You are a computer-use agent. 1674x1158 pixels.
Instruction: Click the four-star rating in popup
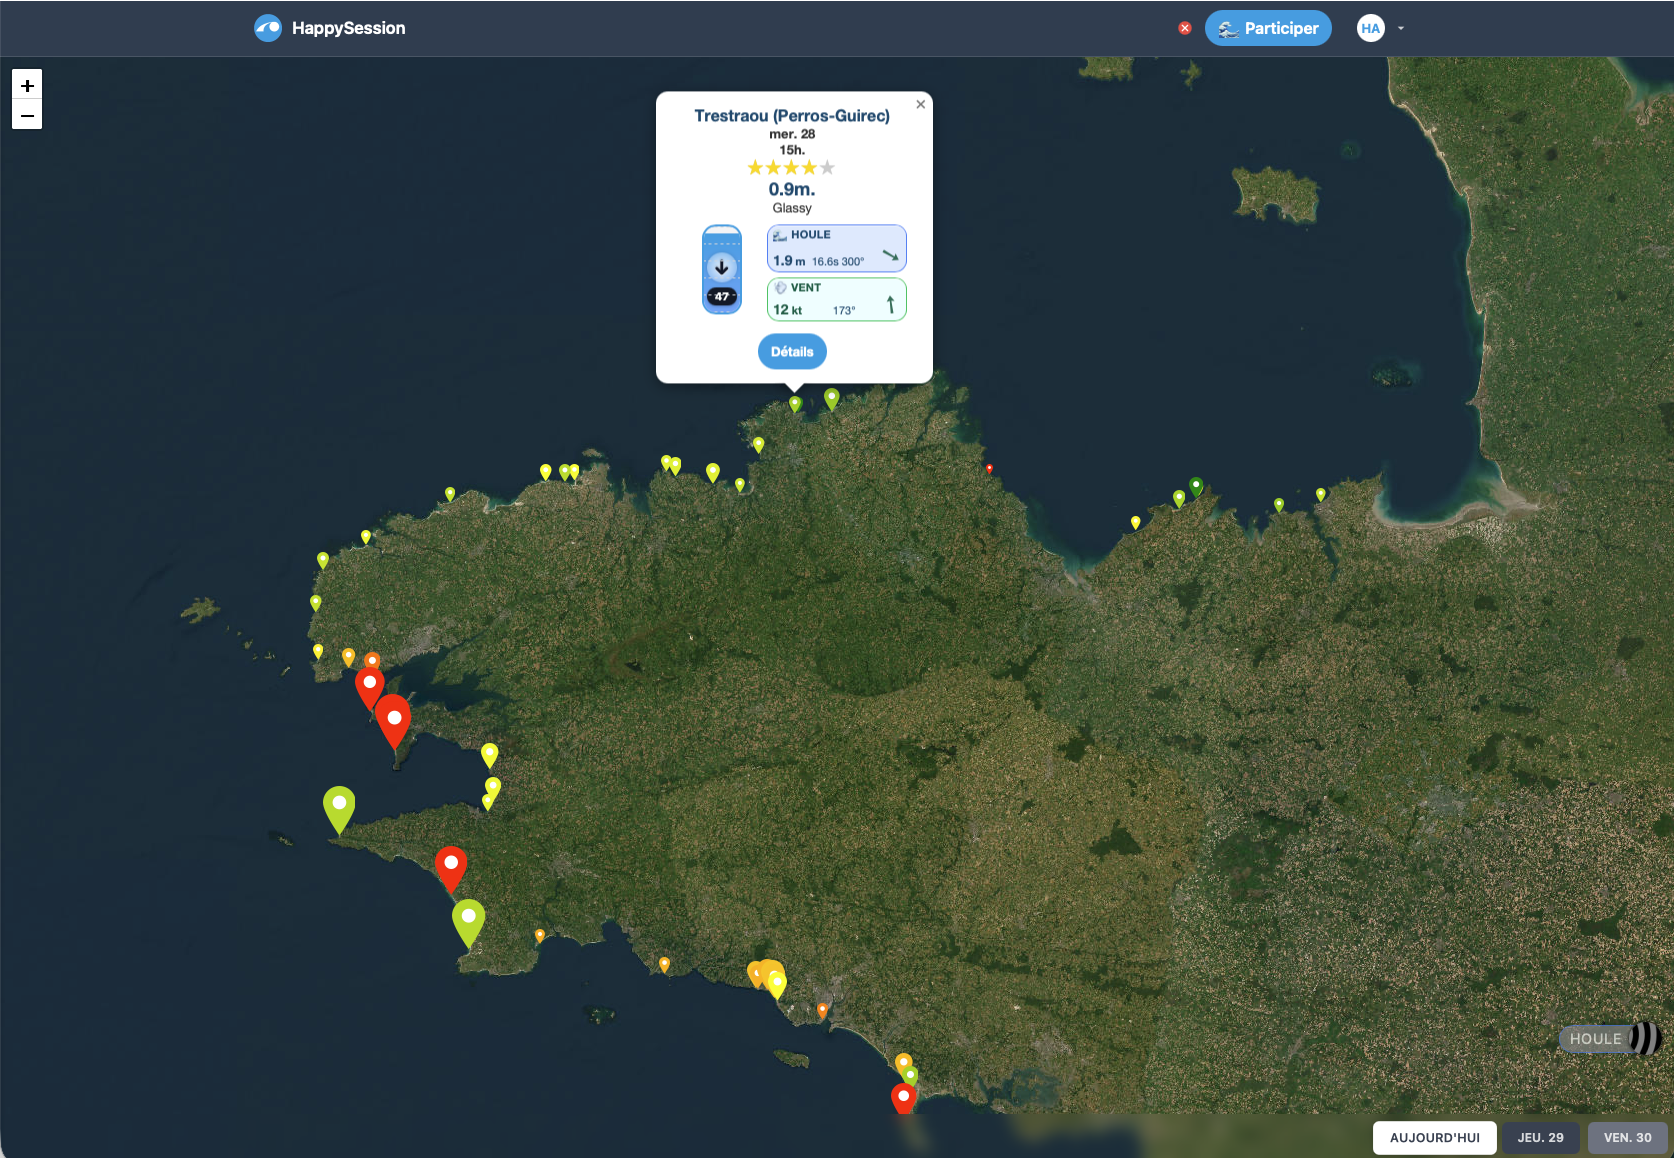[x=791, y=168]
